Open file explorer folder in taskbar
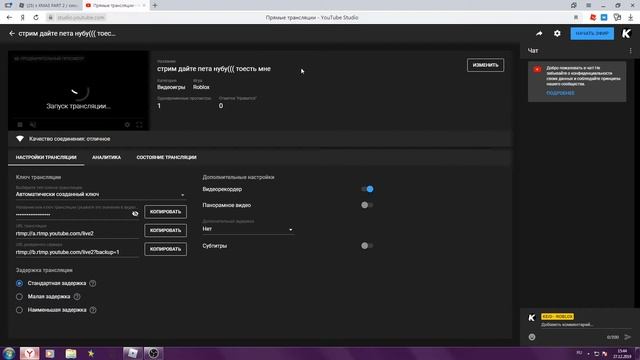The image size is (640, 360). tap(71, 353)
